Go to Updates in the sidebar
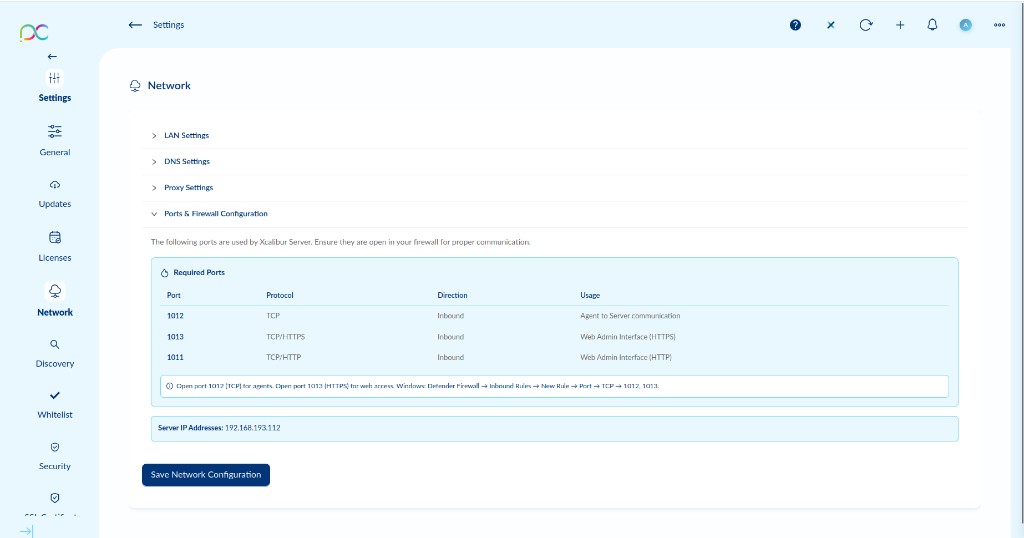Image resolution: width=1024 pixels, height=538 pixels. point(55,193)
